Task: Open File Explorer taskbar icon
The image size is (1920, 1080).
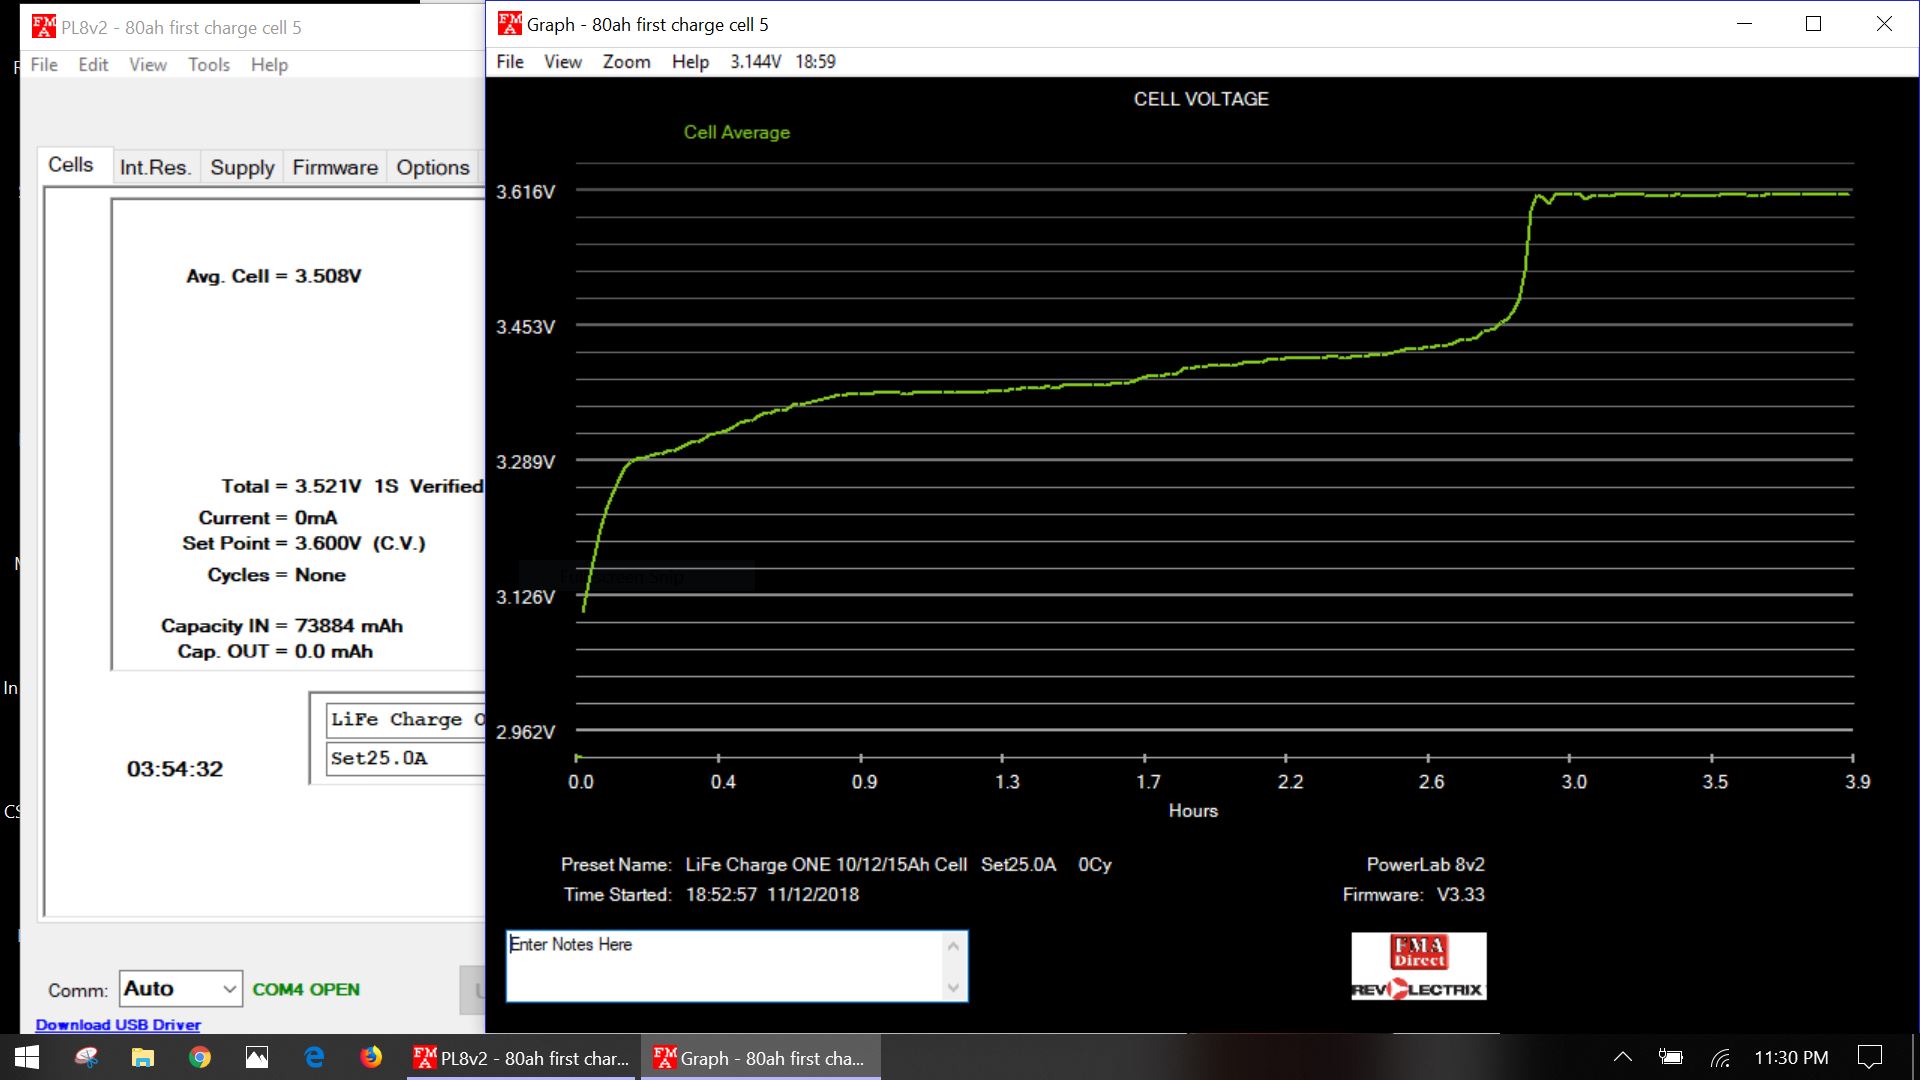Action: 143,1058
